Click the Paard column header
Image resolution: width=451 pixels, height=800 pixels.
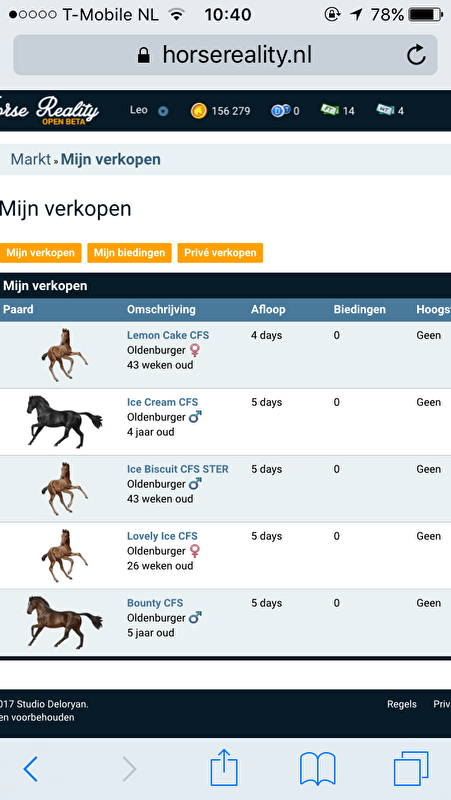coord(18,310)
